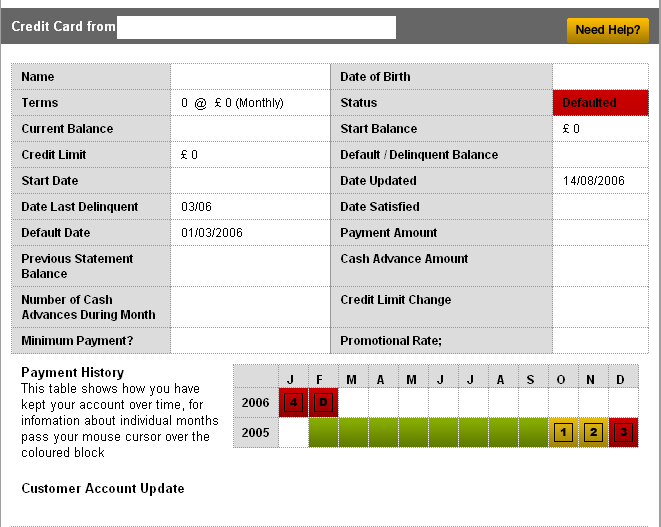Click the Date Updated value 14/08/2006
661x527 pixels.
(593, 181)
